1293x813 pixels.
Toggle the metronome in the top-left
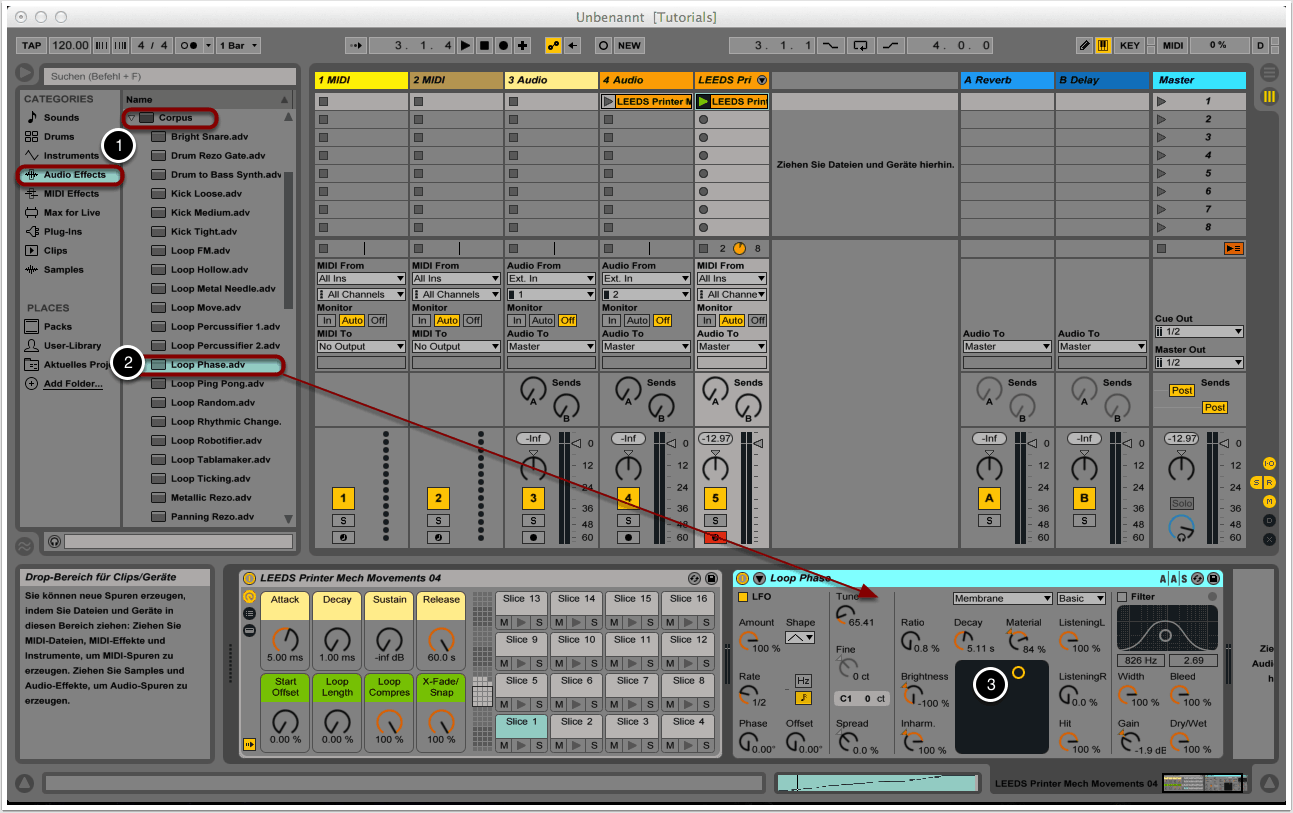189,45
